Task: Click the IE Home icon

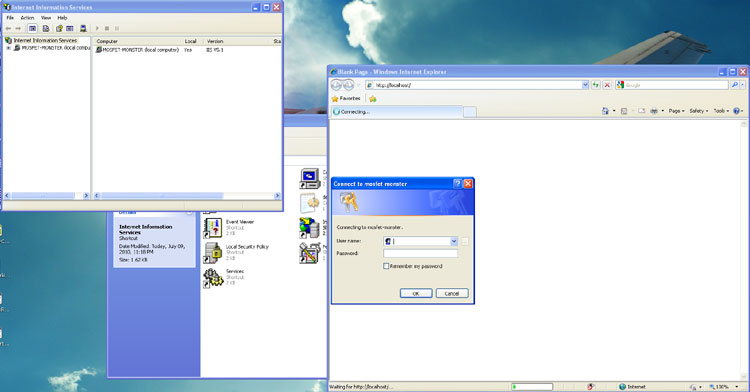Action: click(605, 111)
